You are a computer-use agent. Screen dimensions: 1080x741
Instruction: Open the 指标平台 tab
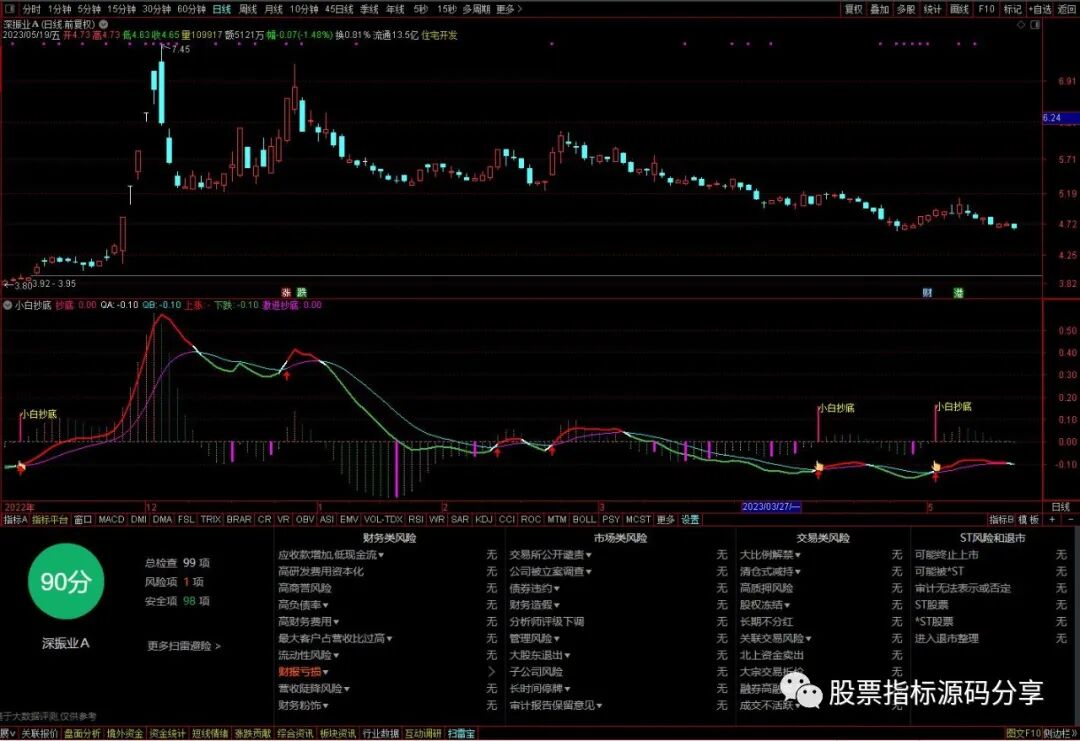50,520
